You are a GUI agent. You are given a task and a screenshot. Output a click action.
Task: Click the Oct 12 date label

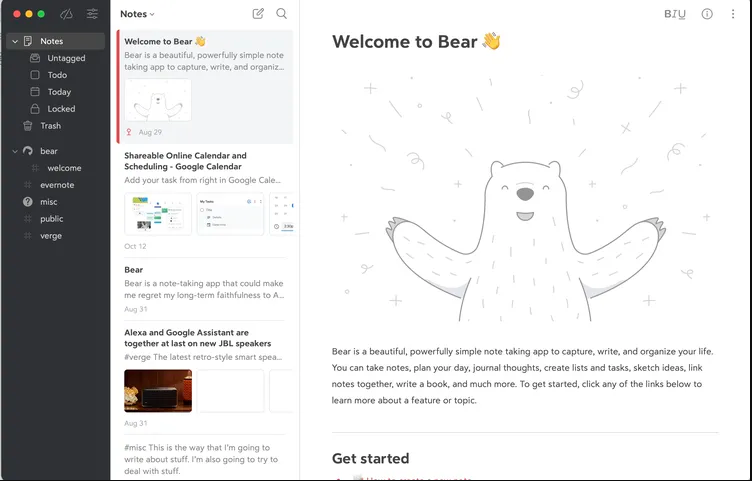point(135,246)
